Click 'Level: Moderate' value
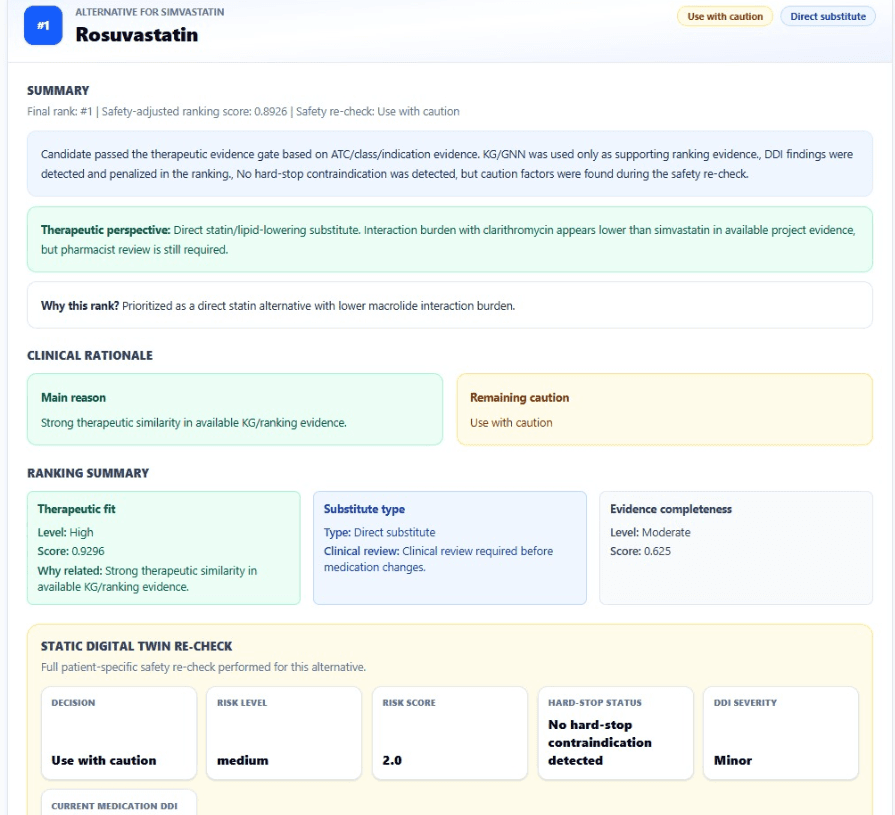This screenshot has width=895, height=815. [x=650, y=532]
